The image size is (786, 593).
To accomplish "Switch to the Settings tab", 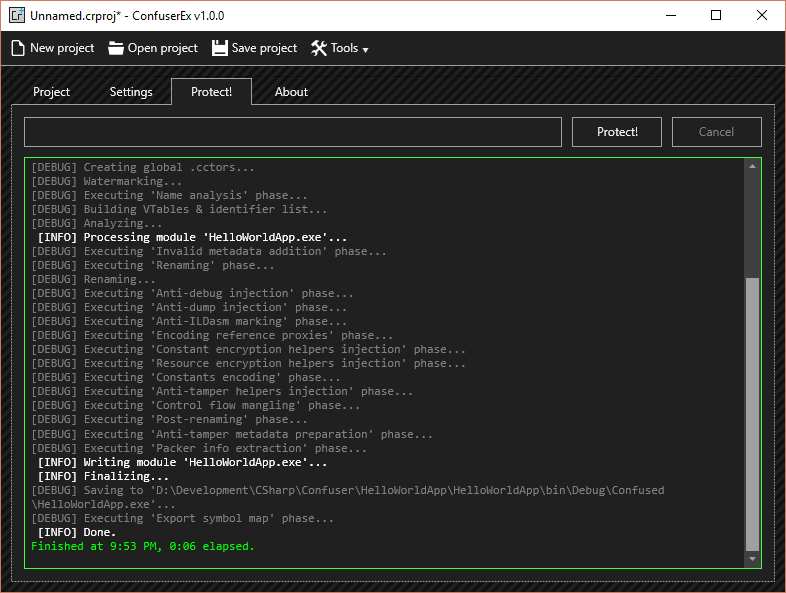I will coord(131,92).
